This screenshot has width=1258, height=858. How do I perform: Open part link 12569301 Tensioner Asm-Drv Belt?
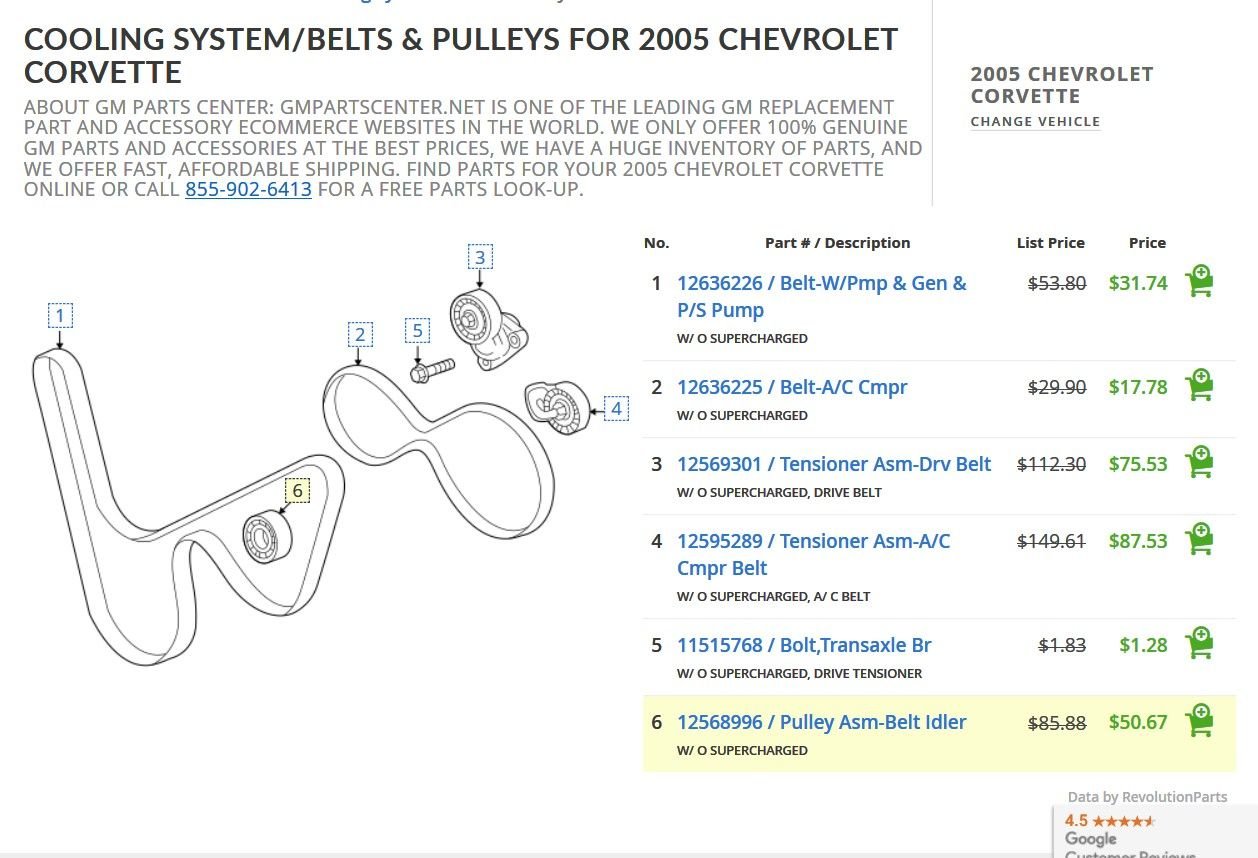tap(834, 464)
